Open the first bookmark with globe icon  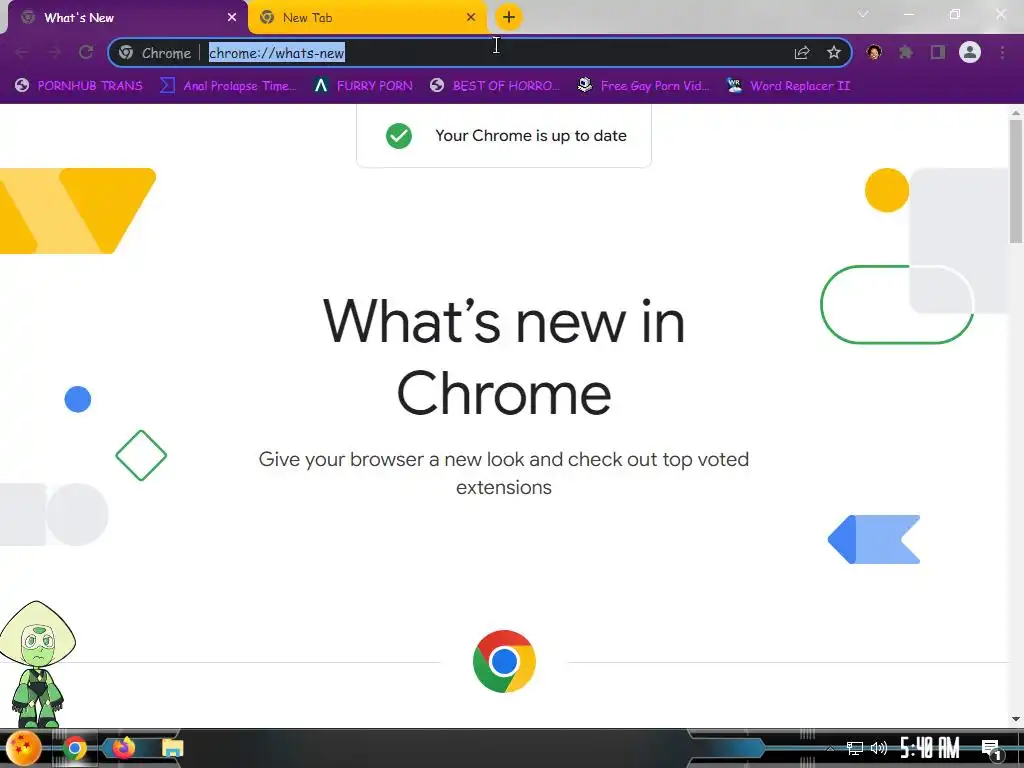tap(78, 86)
